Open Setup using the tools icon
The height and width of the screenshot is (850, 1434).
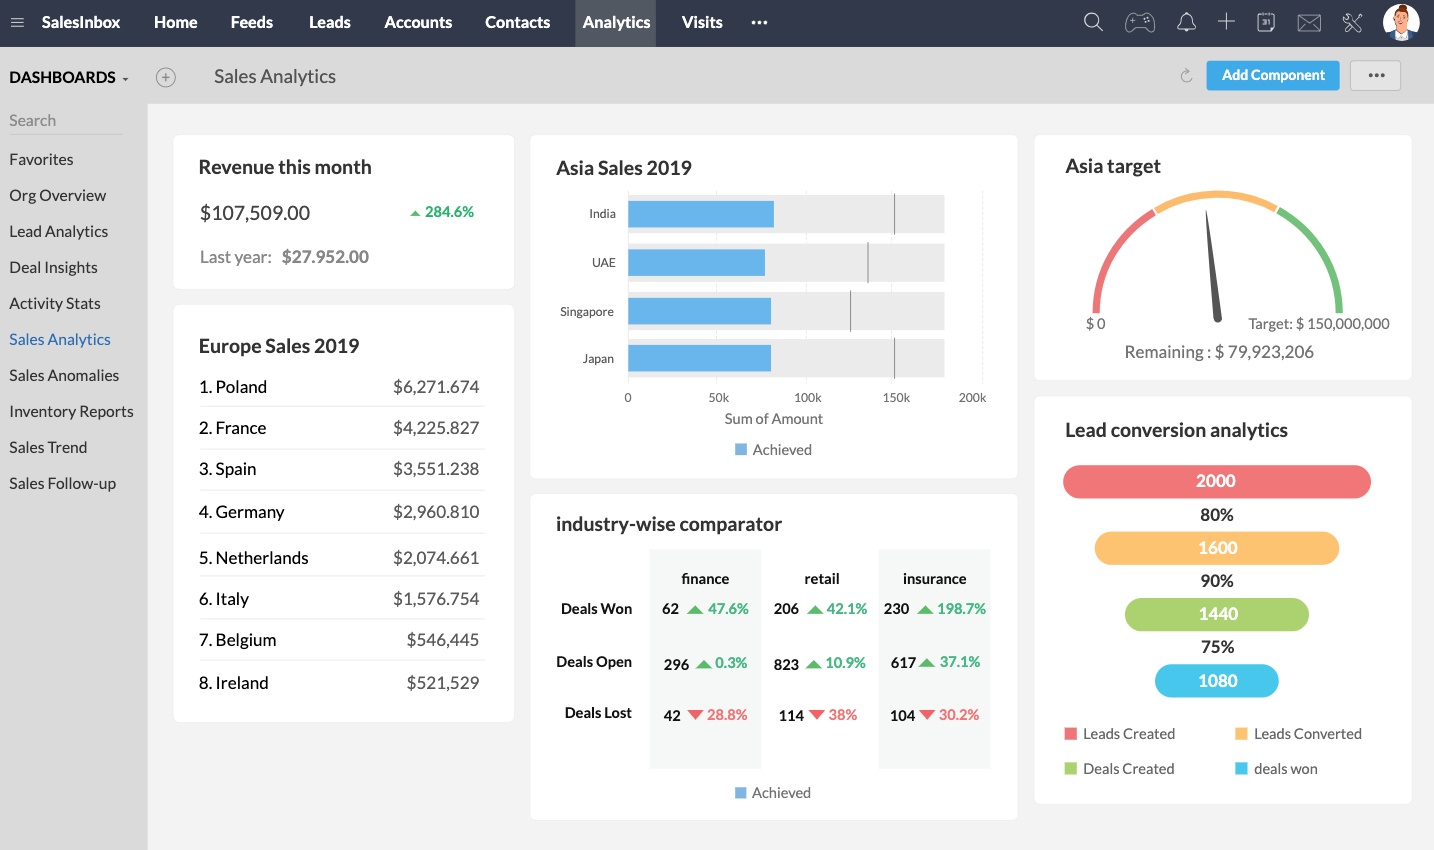pos(1353,21)
